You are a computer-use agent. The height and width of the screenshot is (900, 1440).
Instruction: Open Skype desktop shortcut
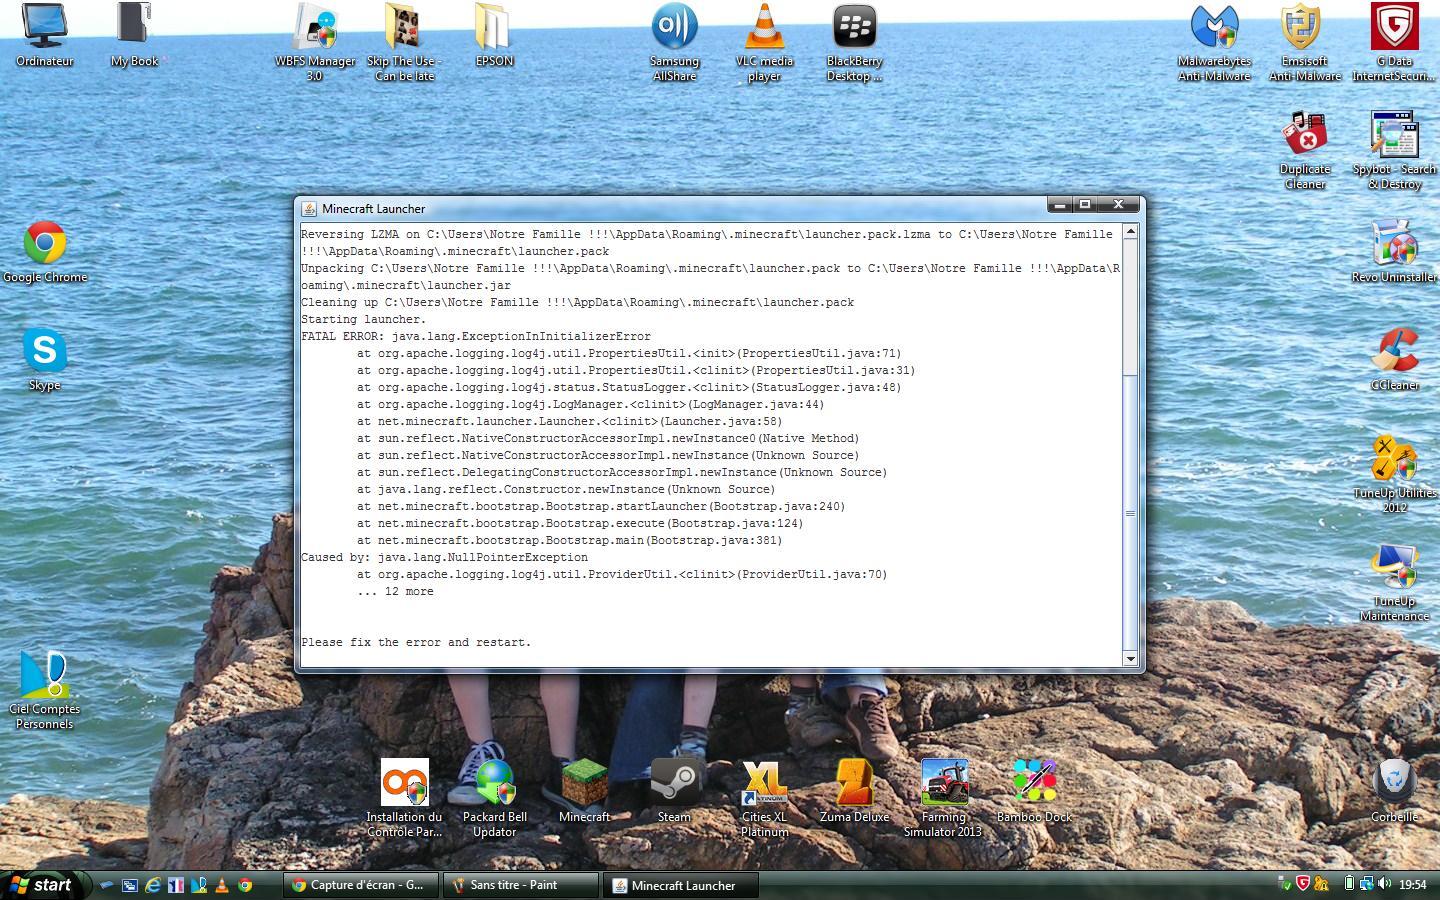coord(45,360)
